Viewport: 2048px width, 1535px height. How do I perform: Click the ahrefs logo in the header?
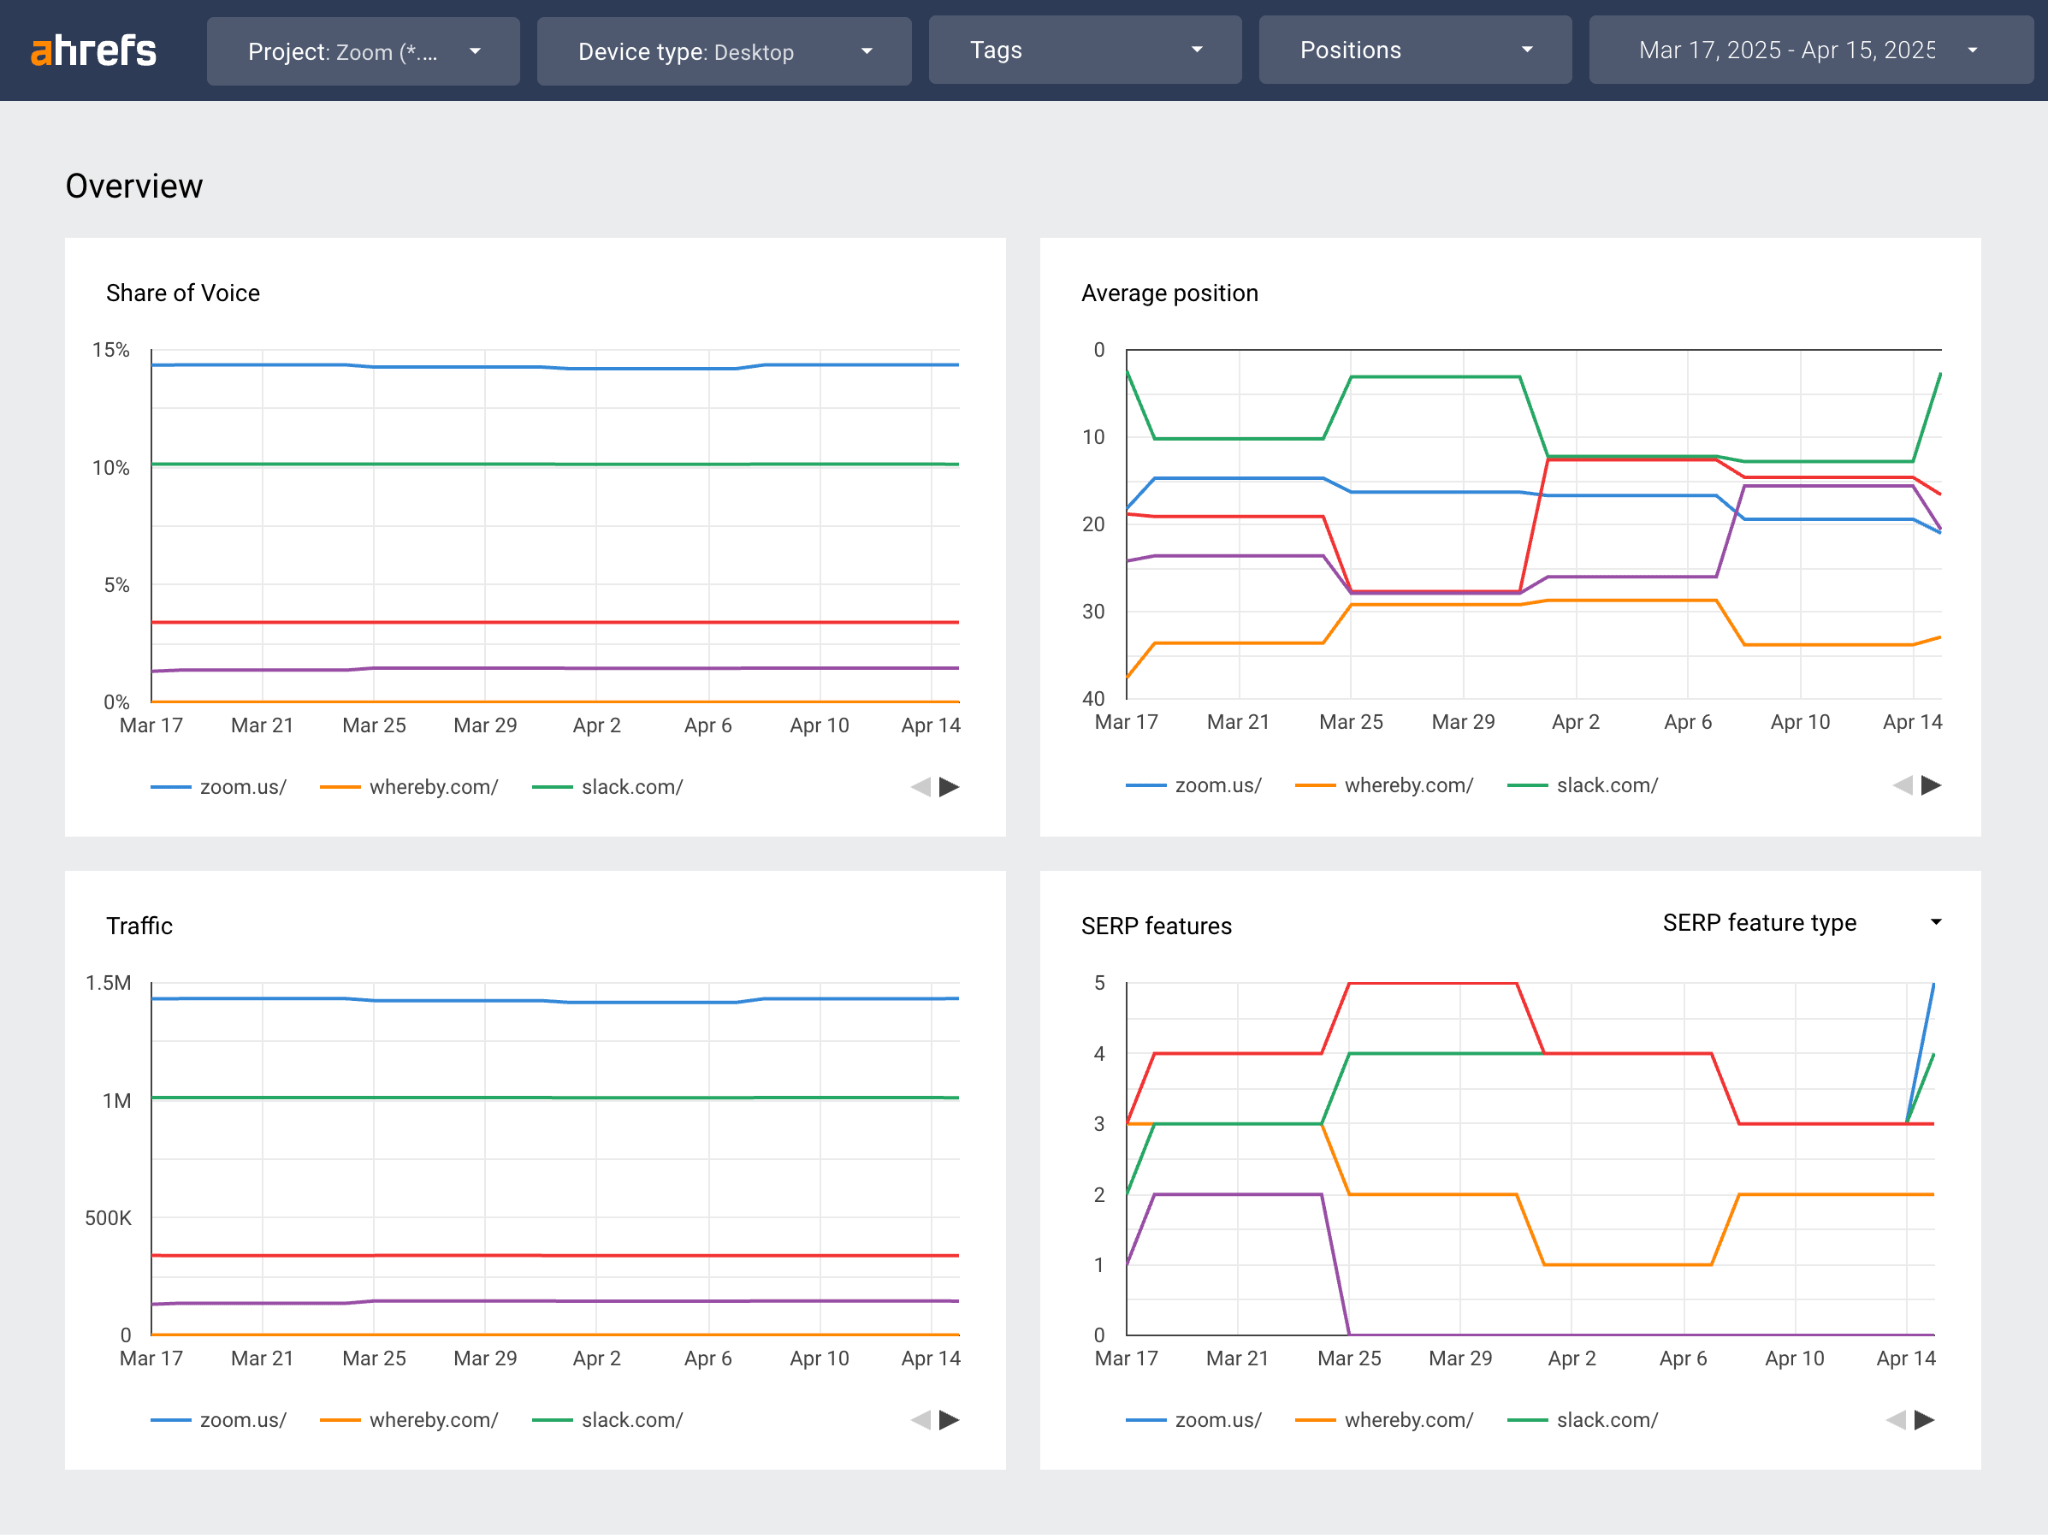(x=93, y=50)
